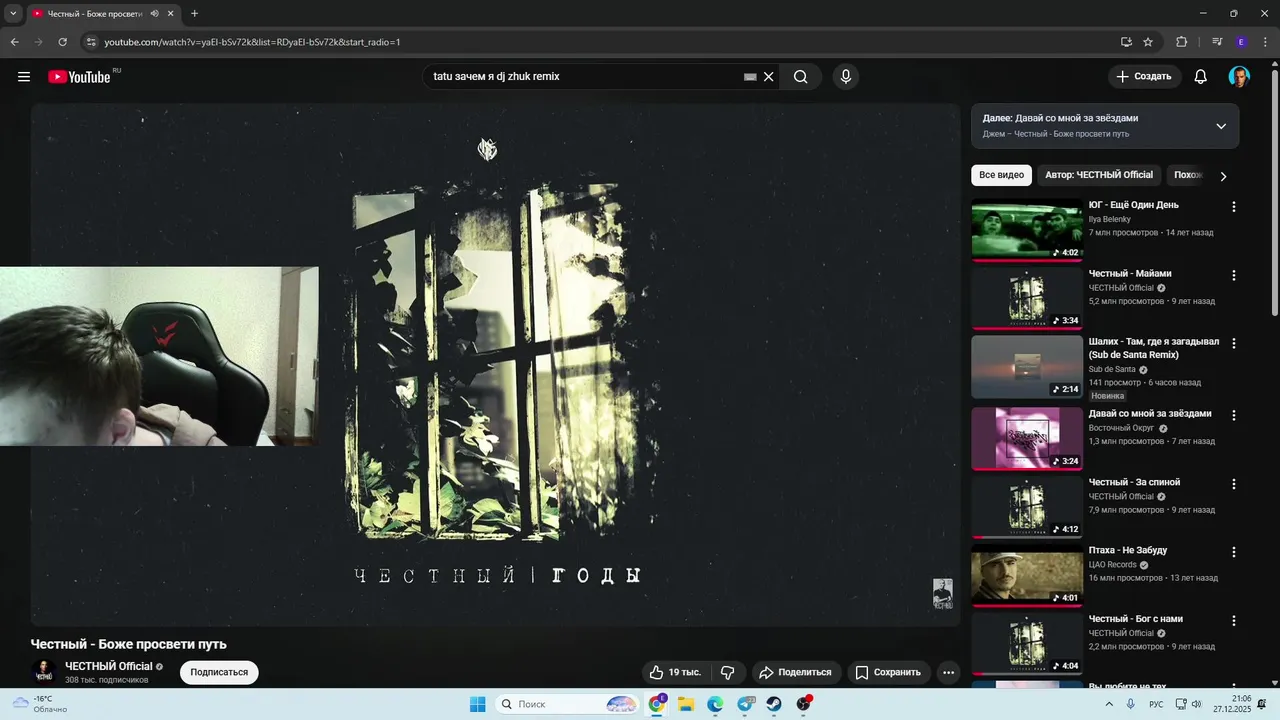Open Chrome three-dot menu

[x=1265, y=42]
